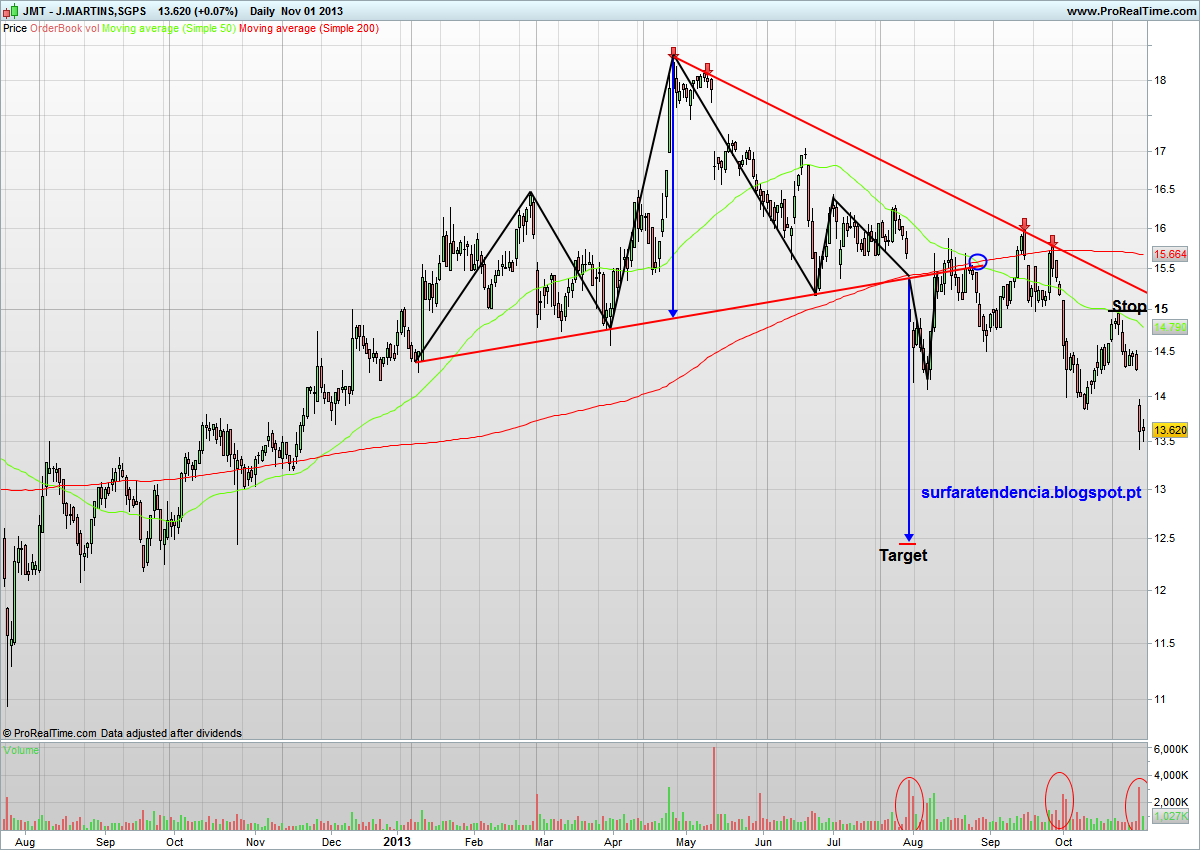
Task: Click the red arrow marker at the April peak
Action: [674, 53]
